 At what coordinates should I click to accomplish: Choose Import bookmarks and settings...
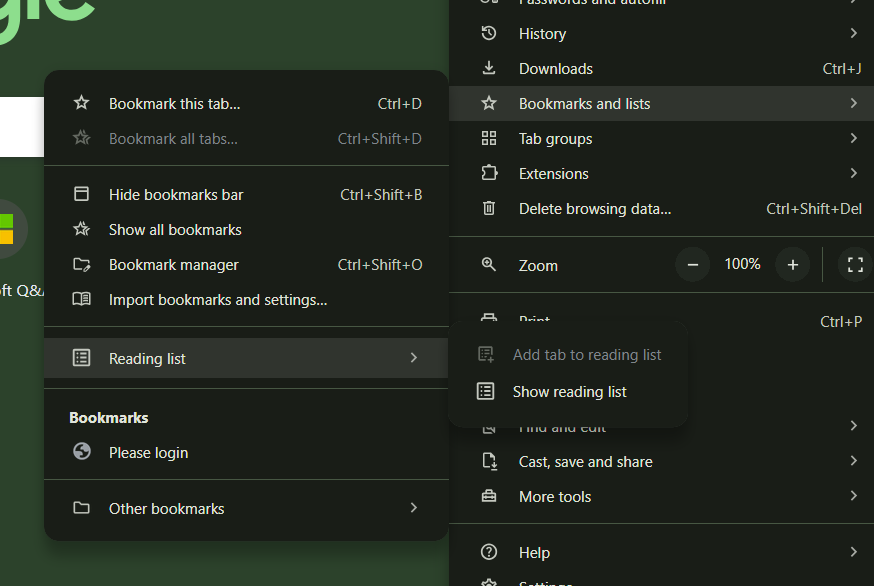point(246,299)
